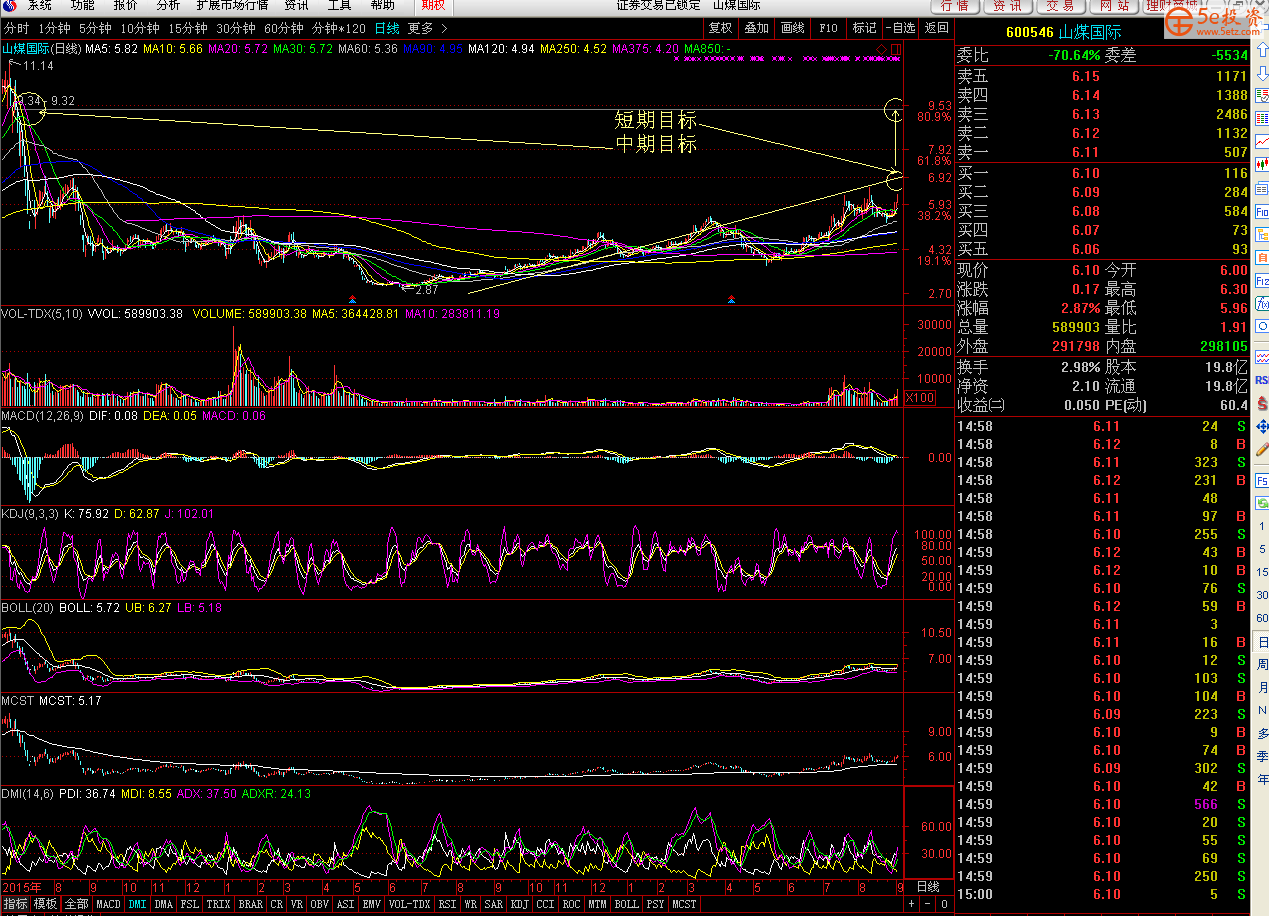Screen dimensions: 1269x916
Task: Open the 功能 menu
Action: tap(83, 5)
